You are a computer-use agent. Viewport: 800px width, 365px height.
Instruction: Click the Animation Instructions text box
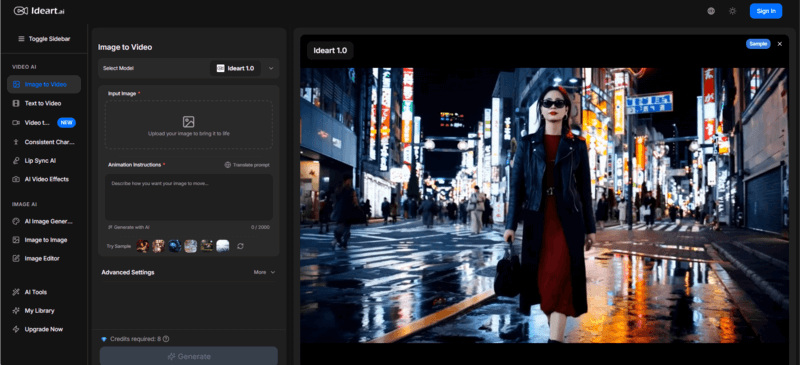pos(188,197)
